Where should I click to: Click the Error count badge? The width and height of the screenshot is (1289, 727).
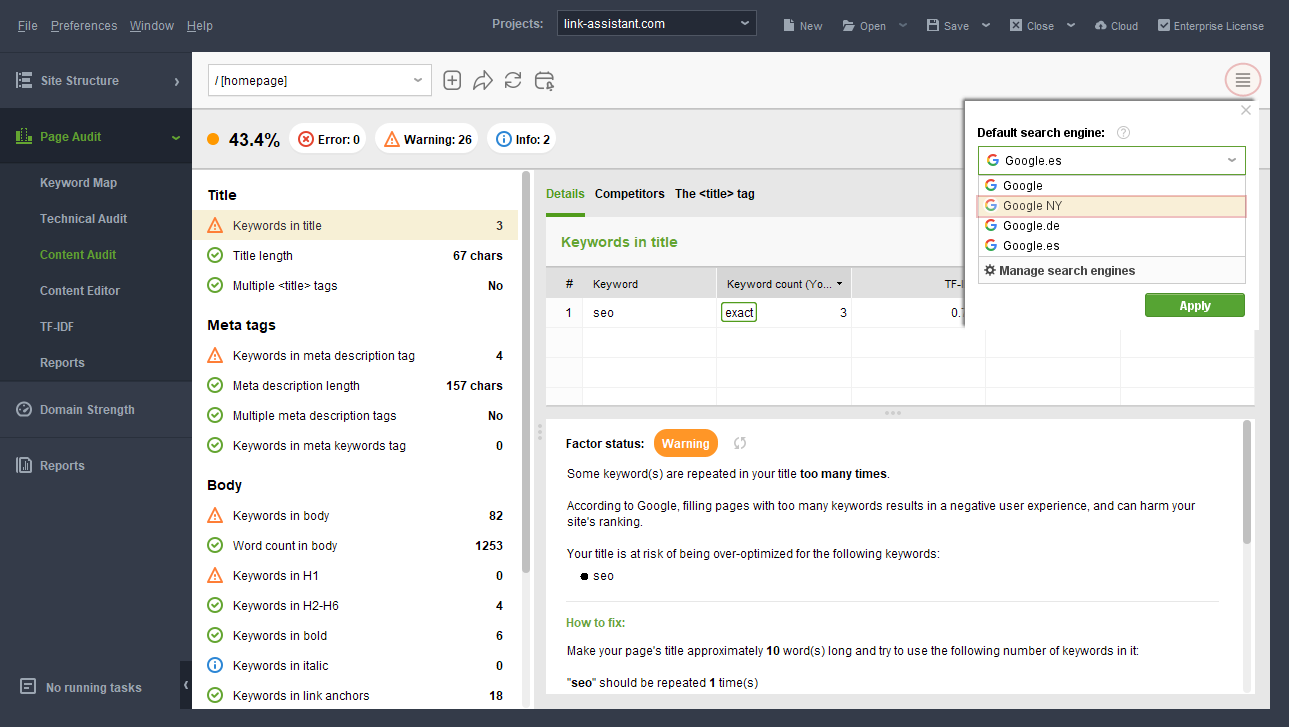(329, 139)
